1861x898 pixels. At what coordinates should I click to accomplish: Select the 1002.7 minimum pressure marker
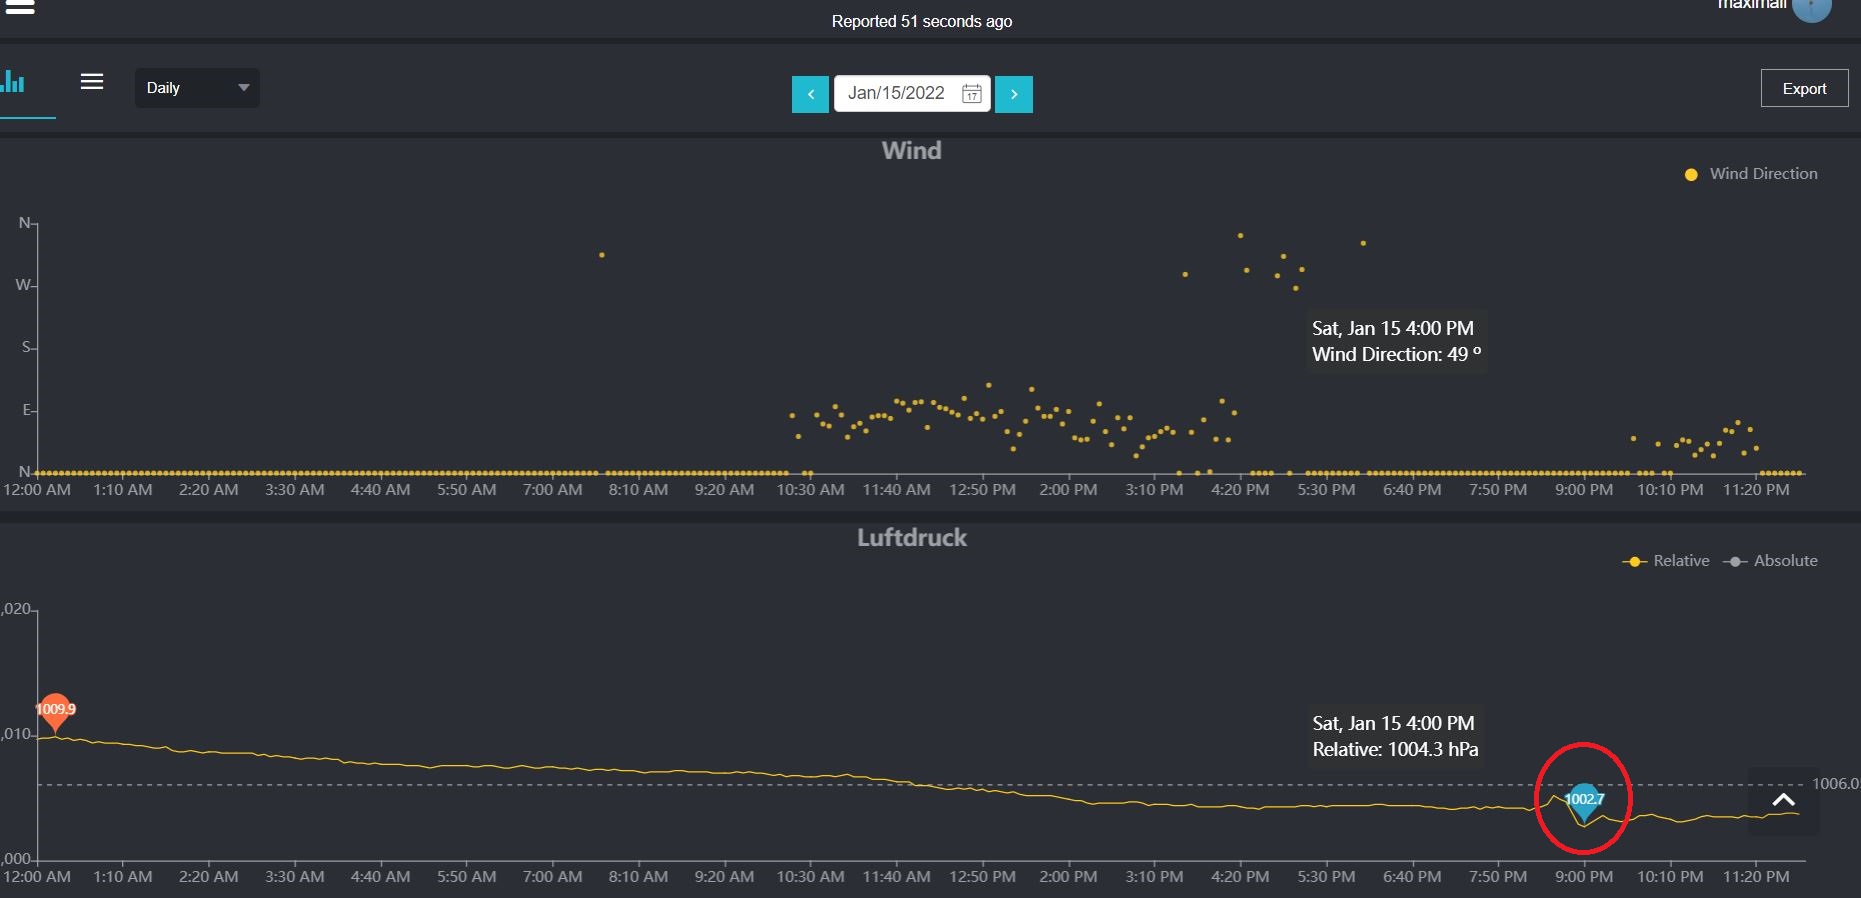1584,799
